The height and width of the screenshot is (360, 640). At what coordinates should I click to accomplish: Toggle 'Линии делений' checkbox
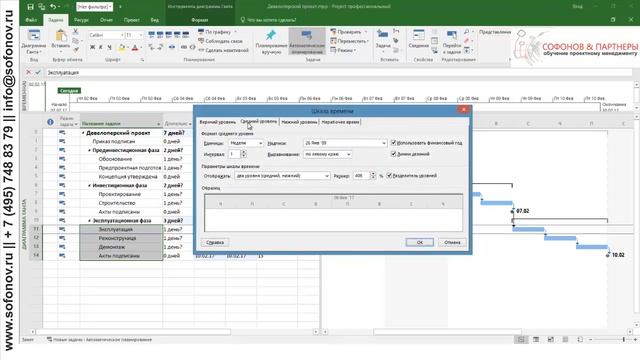point(393,154)
